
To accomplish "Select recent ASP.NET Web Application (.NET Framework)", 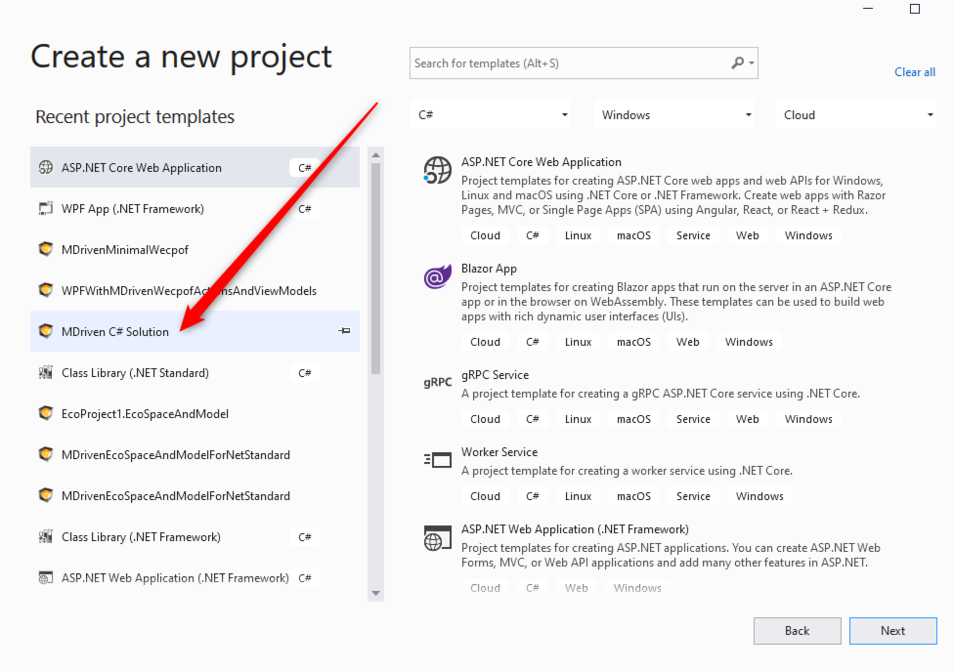I will click(195, 578).
